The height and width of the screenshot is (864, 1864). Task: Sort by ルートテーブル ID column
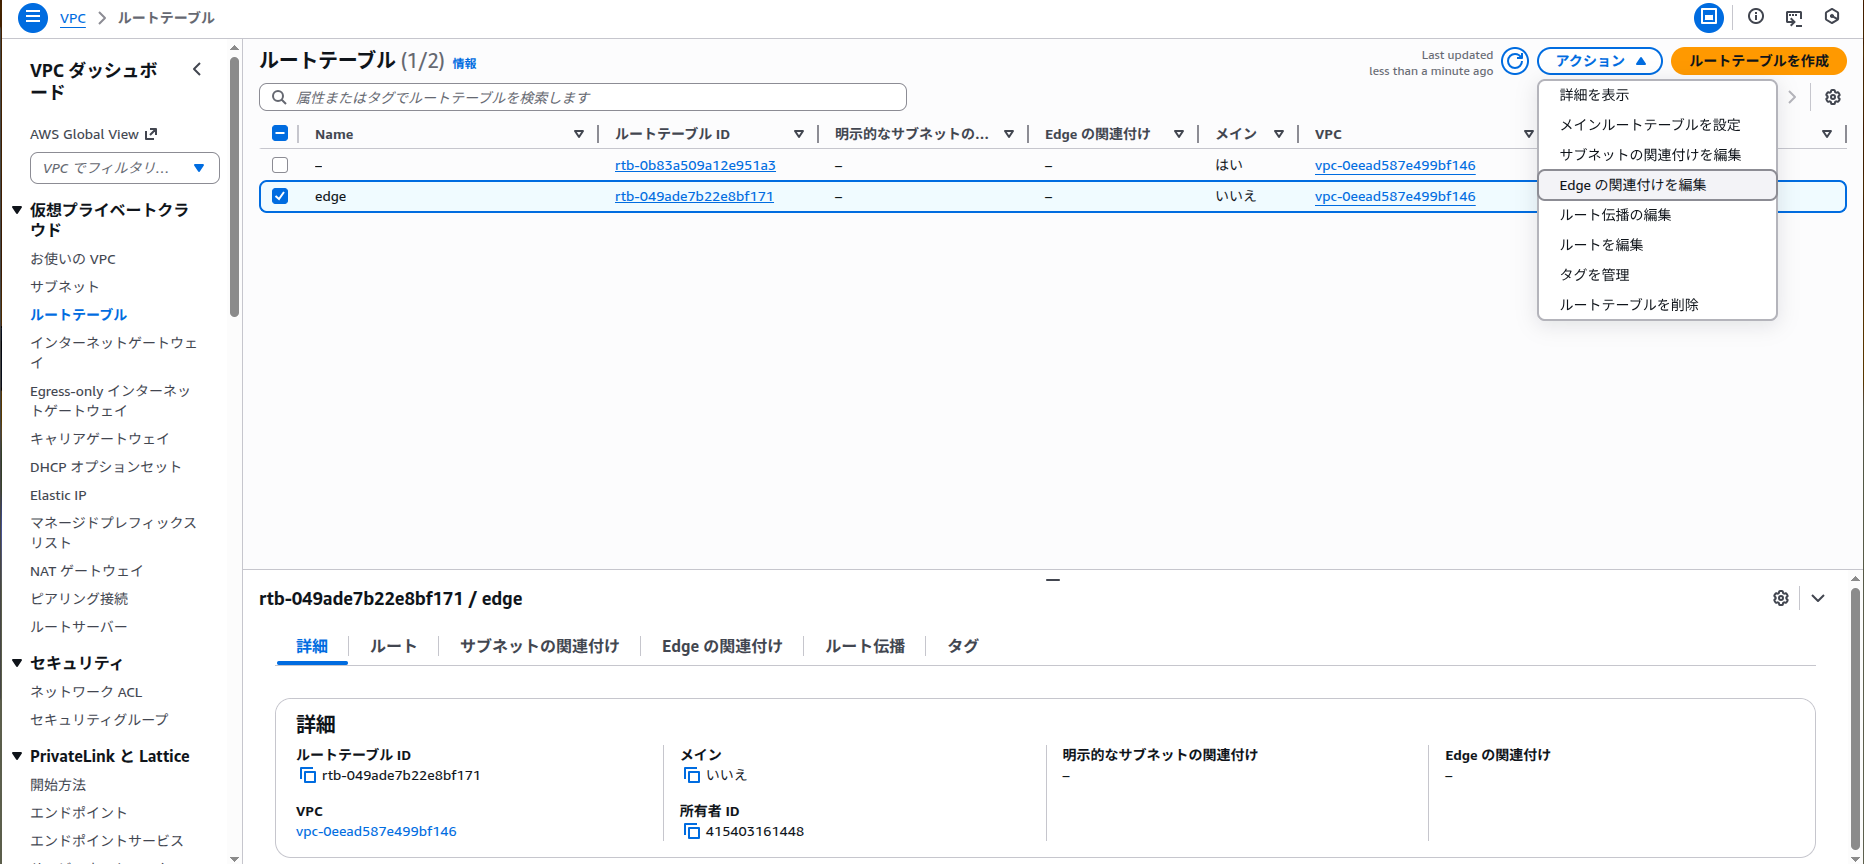tap(799, 134)
